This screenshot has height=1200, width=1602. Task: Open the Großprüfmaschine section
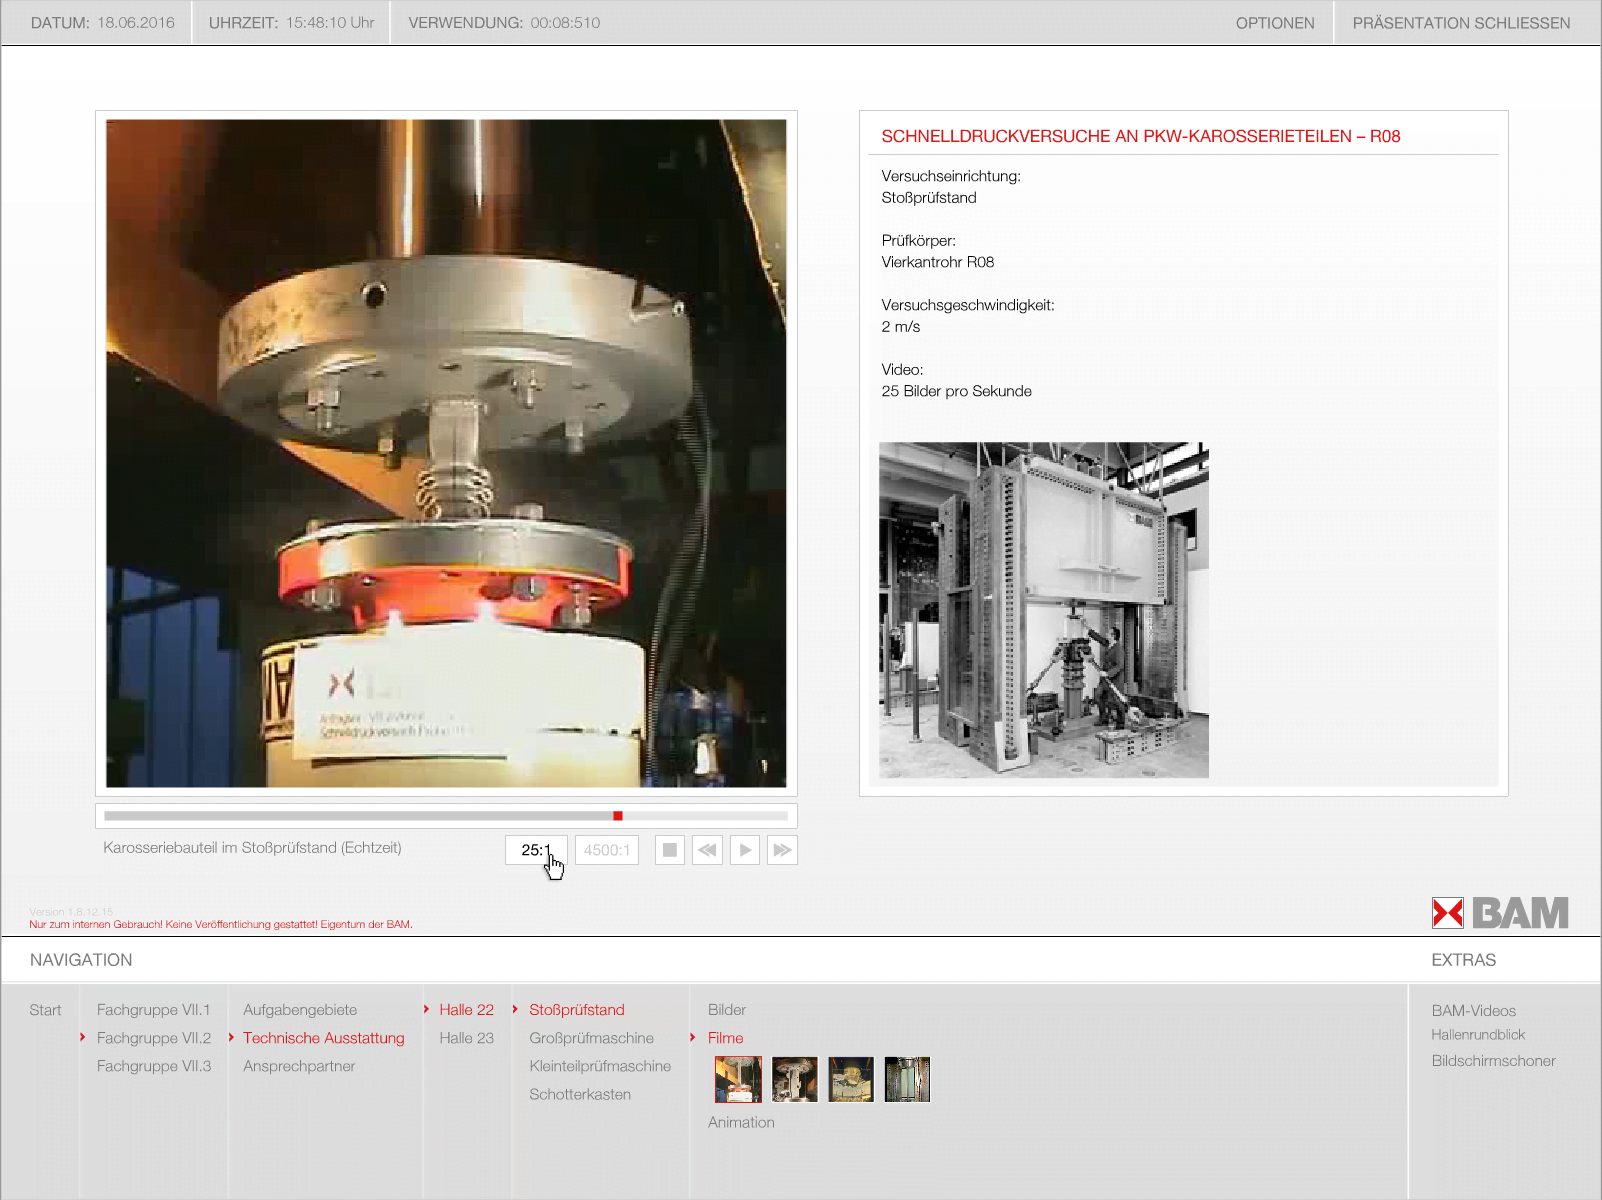591,1038
